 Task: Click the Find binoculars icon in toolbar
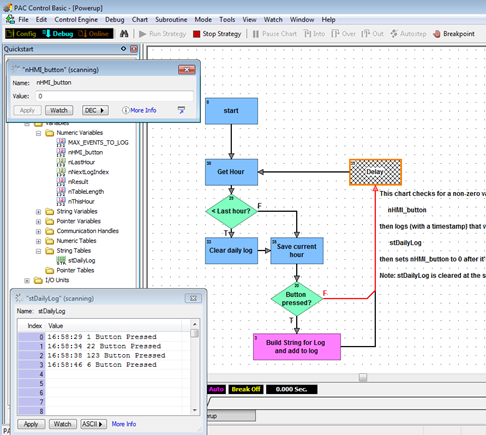coord(124,34)
